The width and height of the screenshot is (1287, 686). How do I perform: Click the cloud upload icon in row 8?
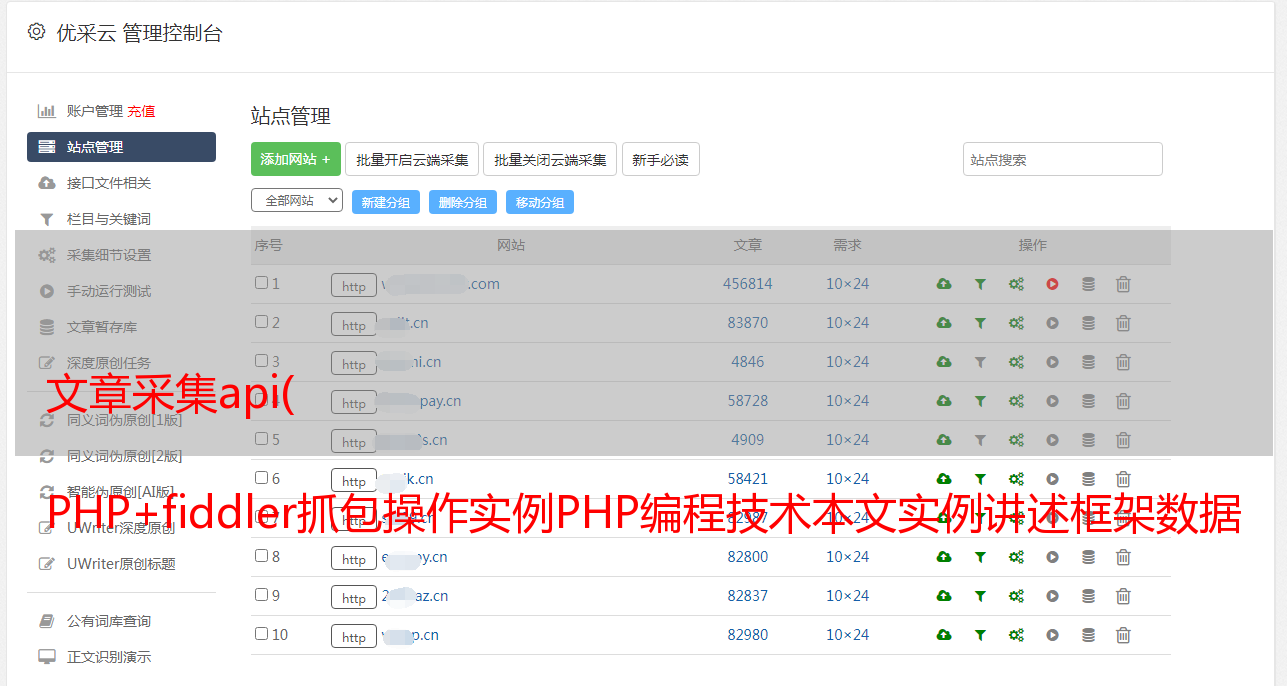pyautogui.click(x=944, y=557)
